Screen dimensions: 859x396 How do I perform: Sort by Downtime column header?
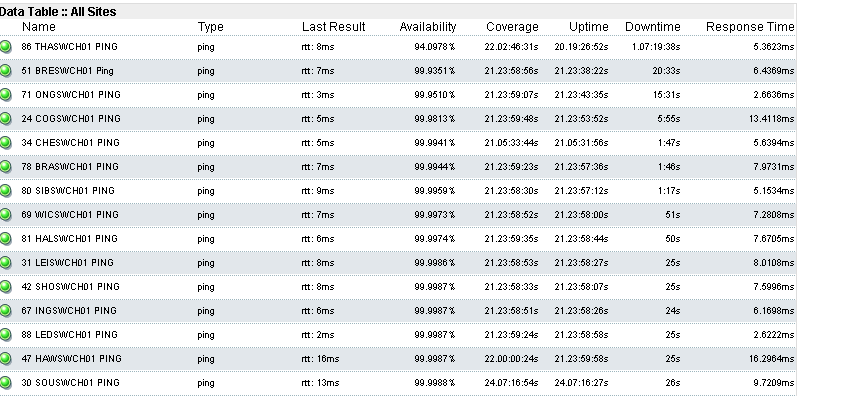click(x=652, y=27)
